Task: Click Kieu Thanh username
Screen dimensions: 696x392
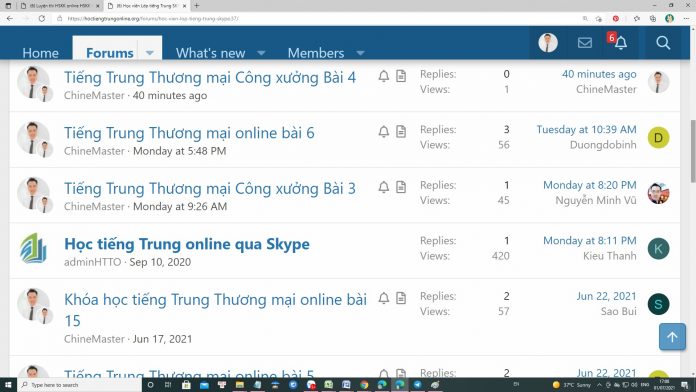Action: [x=609, y=256]
